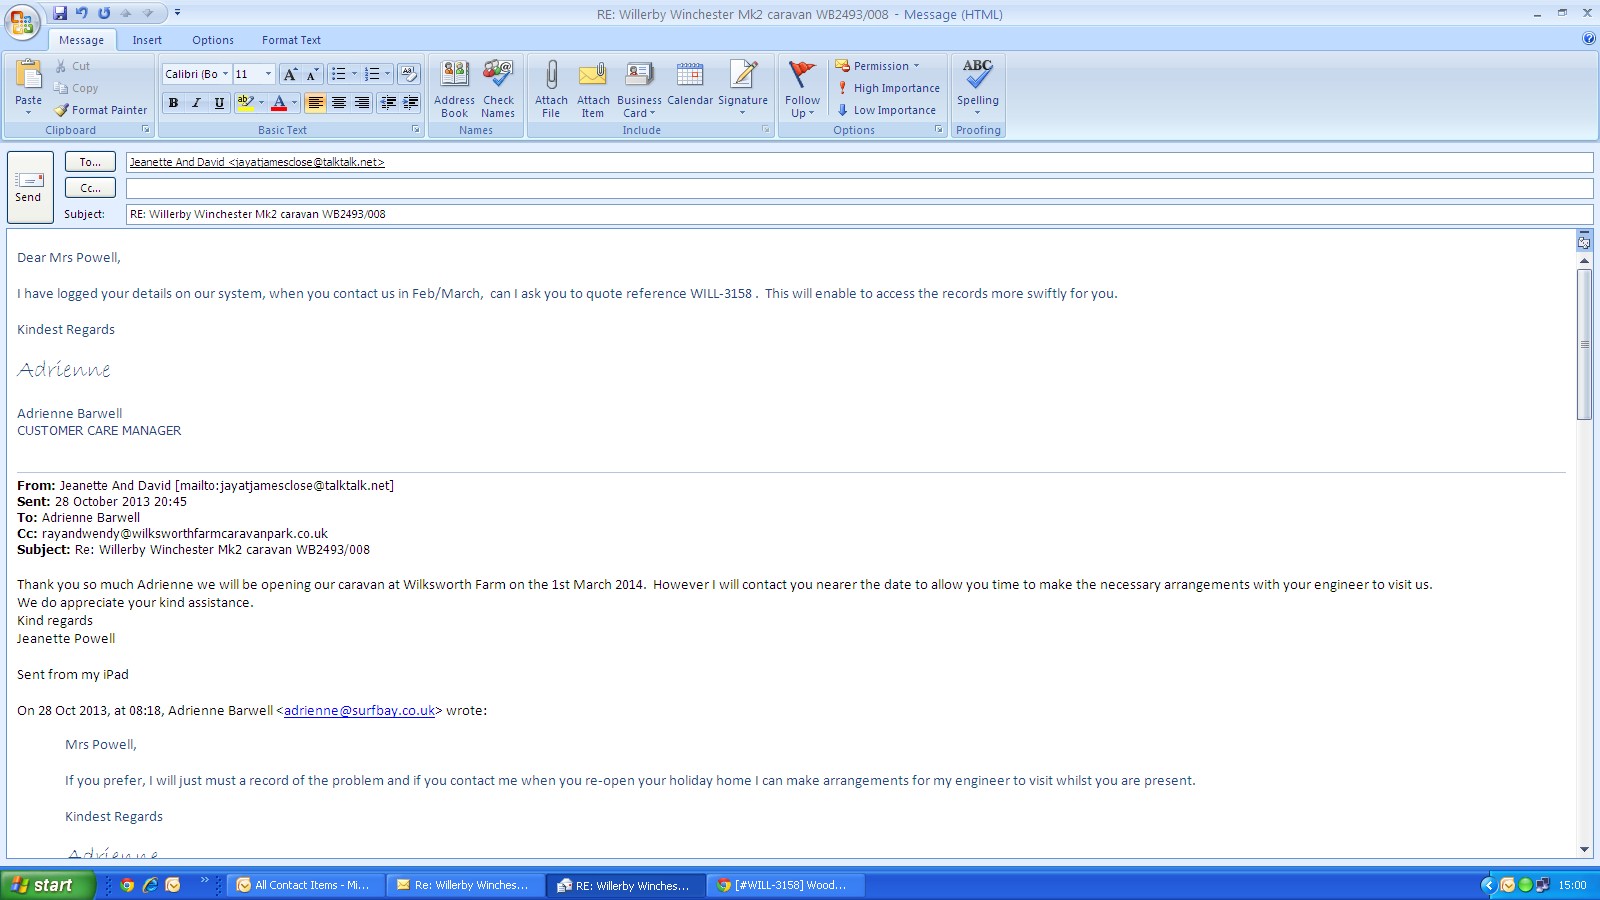Open the font color dropdown arrow
This screenshot has height=900, width=1600.
[x=294, y=103]
